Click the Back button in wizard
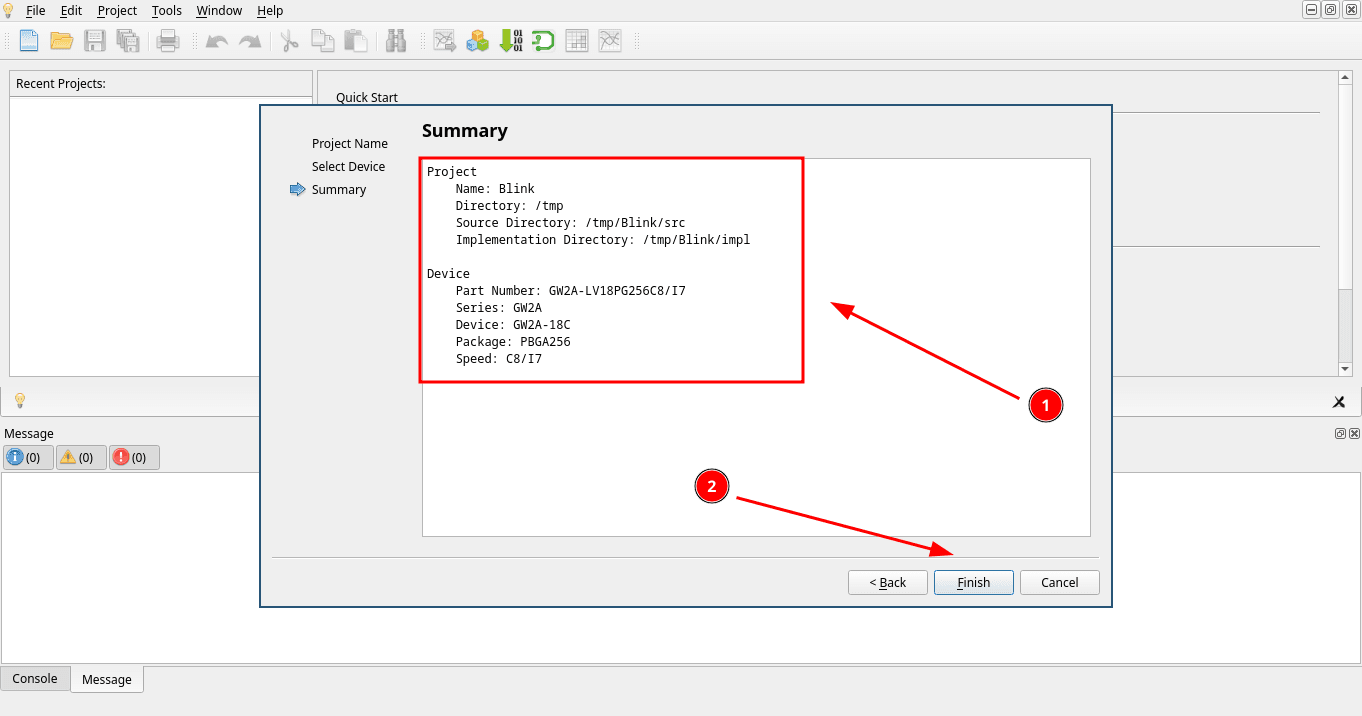1362x716 pixels. pyautogui.click(x=888, y=583)
